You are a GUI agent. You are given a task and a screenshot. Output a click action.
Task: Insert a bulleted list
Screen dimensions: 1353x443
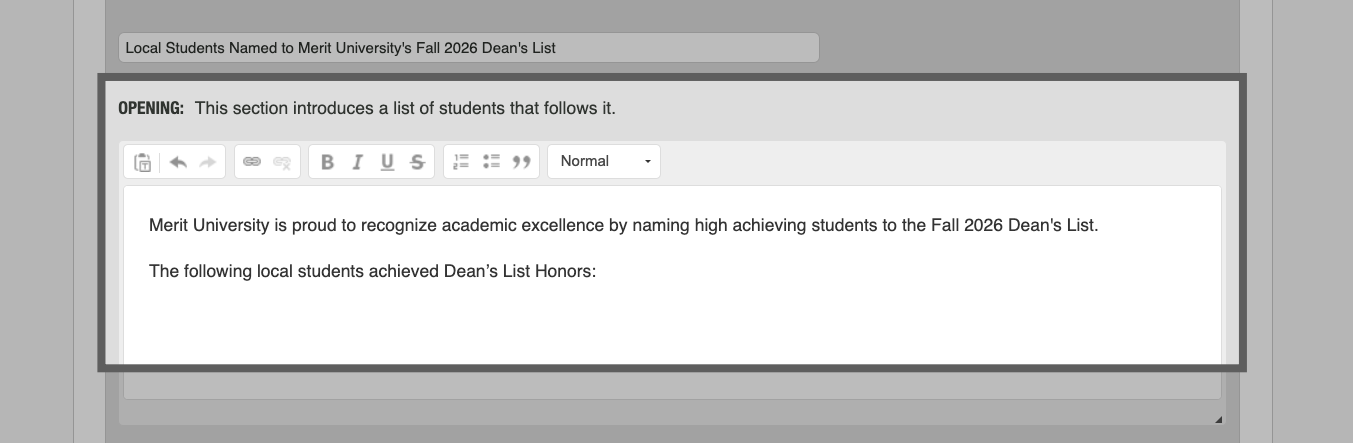click(x=491, y=162)
